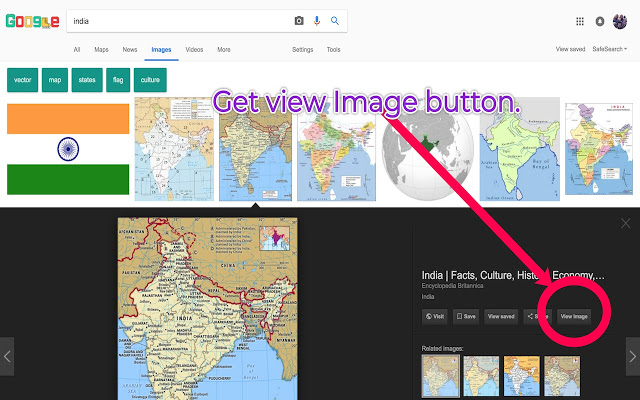Open the green India map with Bay of Bengal
The image size is (640, 400).
[x=520, y=149]
